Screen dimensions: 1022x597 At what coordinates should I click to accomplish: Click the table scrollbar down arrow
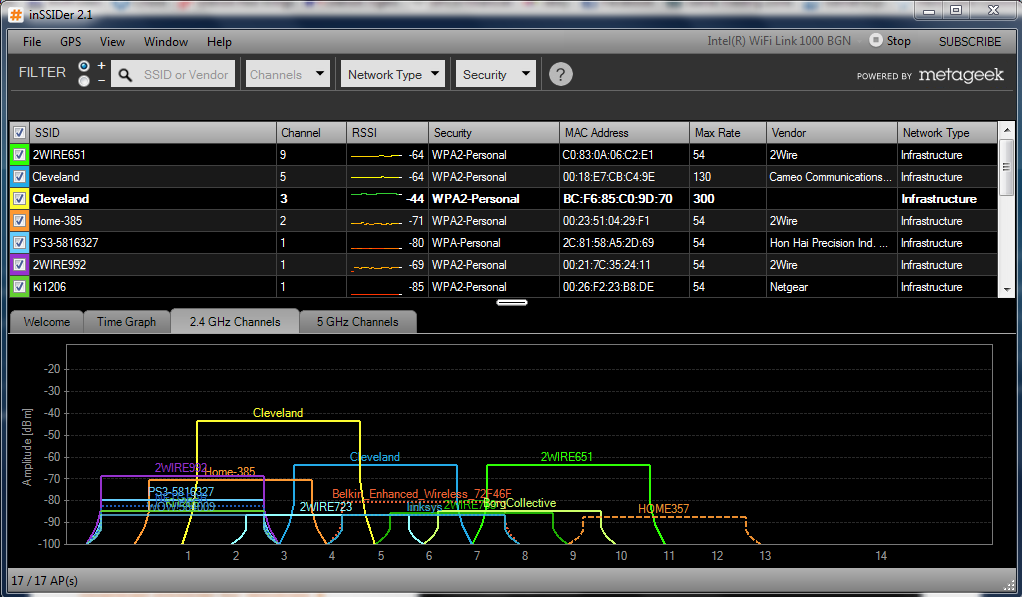(x=1007, y=289)
